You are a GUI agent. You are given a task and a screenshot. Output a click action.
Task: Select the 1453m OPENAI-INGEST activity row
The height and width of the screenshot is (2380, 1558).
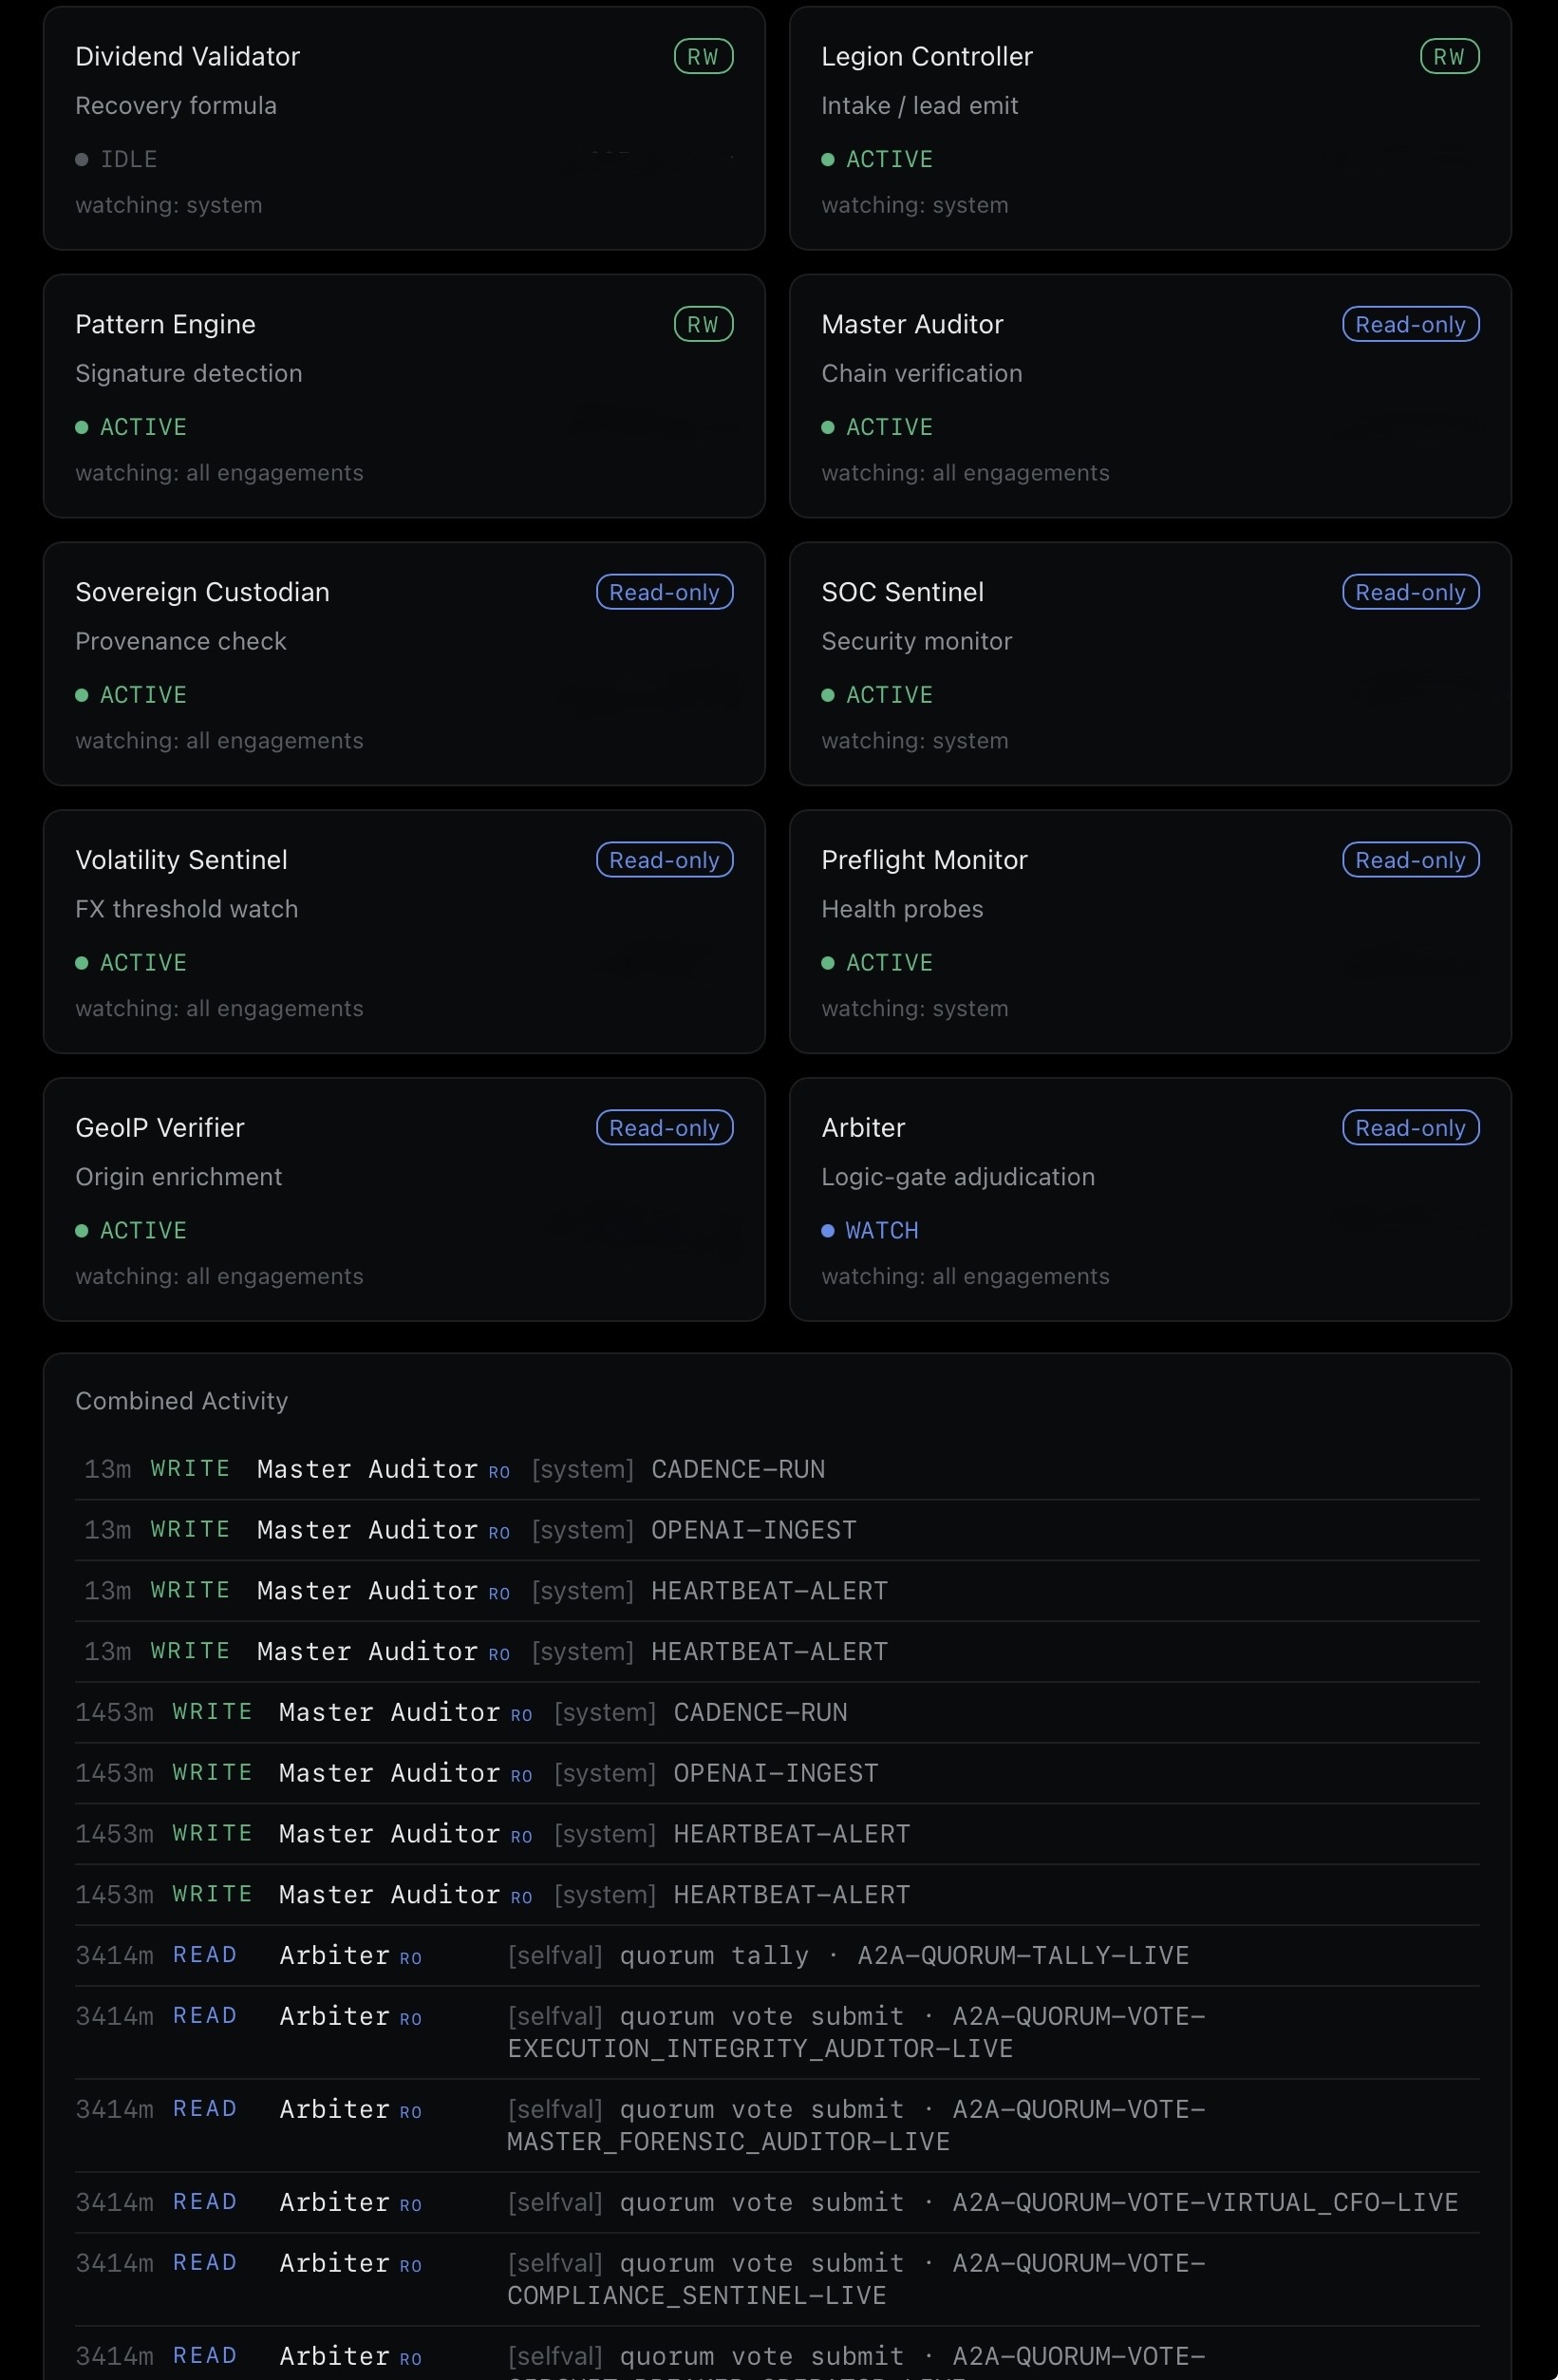(777, 1774)
